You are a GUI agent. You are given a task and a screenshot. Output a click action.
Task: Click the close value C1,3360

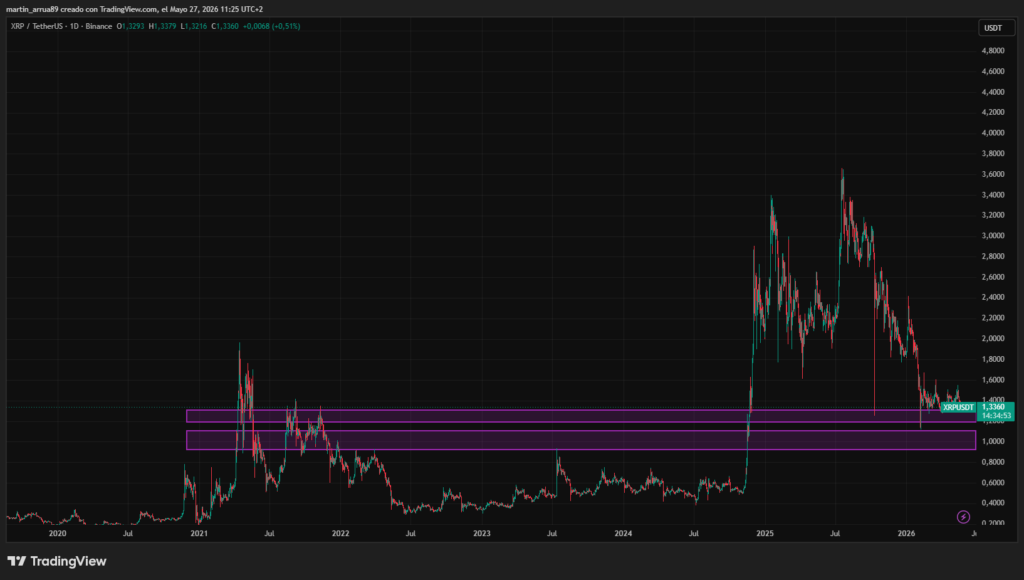225,26
